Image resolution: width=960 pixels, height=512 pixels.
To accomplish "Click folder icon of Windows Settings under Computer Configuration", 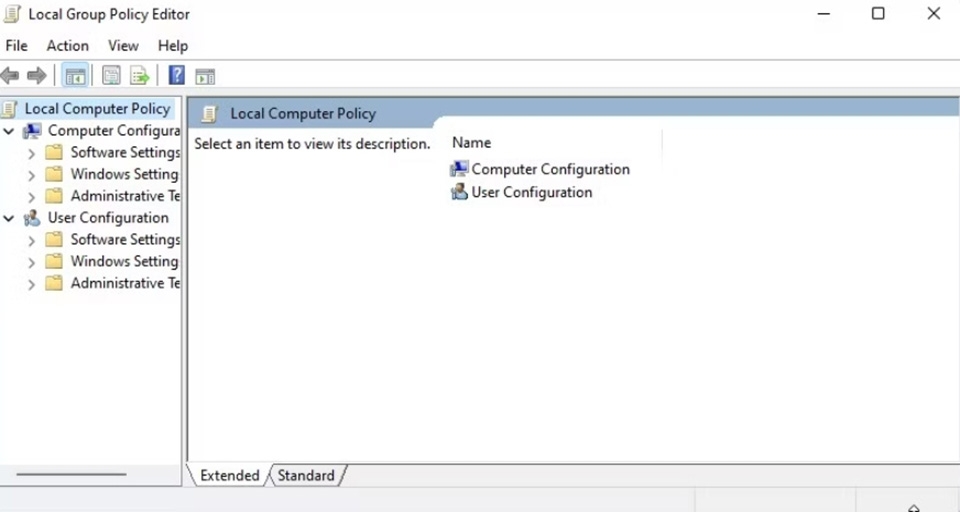I will pyautogui.click(x=54, y=174).
